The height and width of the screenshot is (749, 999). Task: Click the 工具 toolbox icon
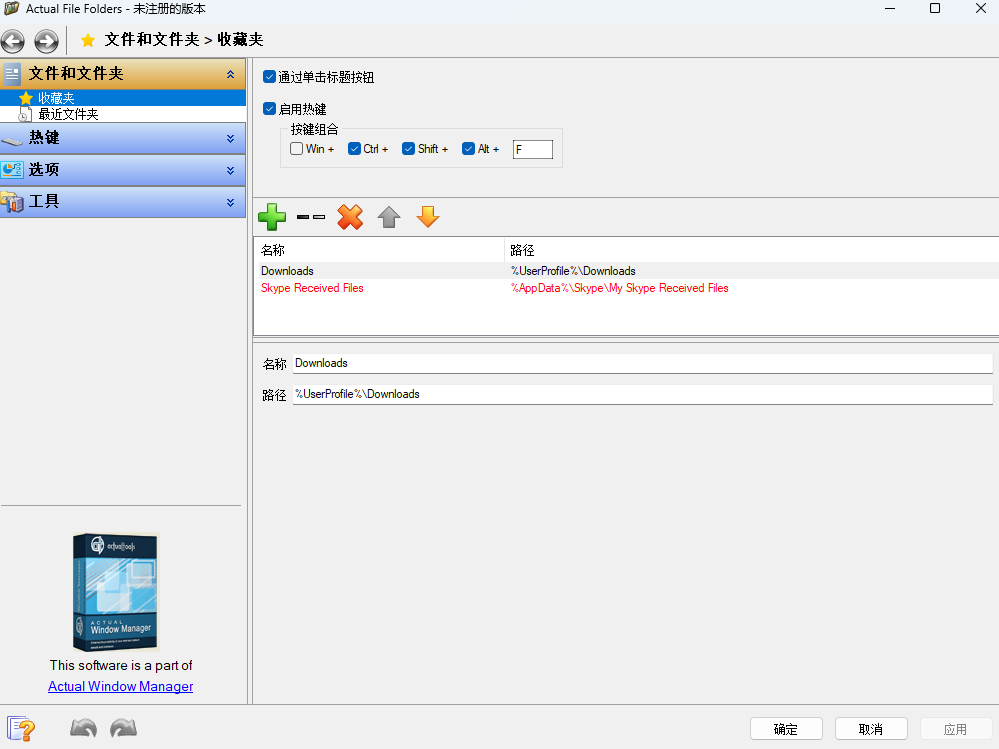click(12, 202)
